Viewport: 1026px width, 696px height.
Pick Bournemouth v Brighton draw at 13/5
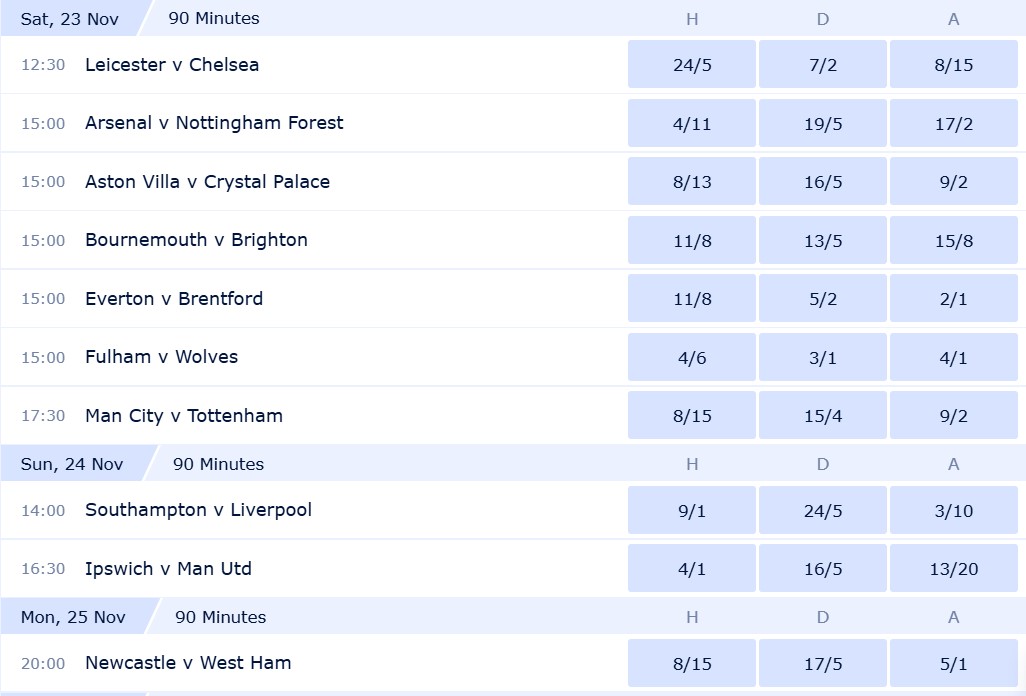[x=823, y=240]
